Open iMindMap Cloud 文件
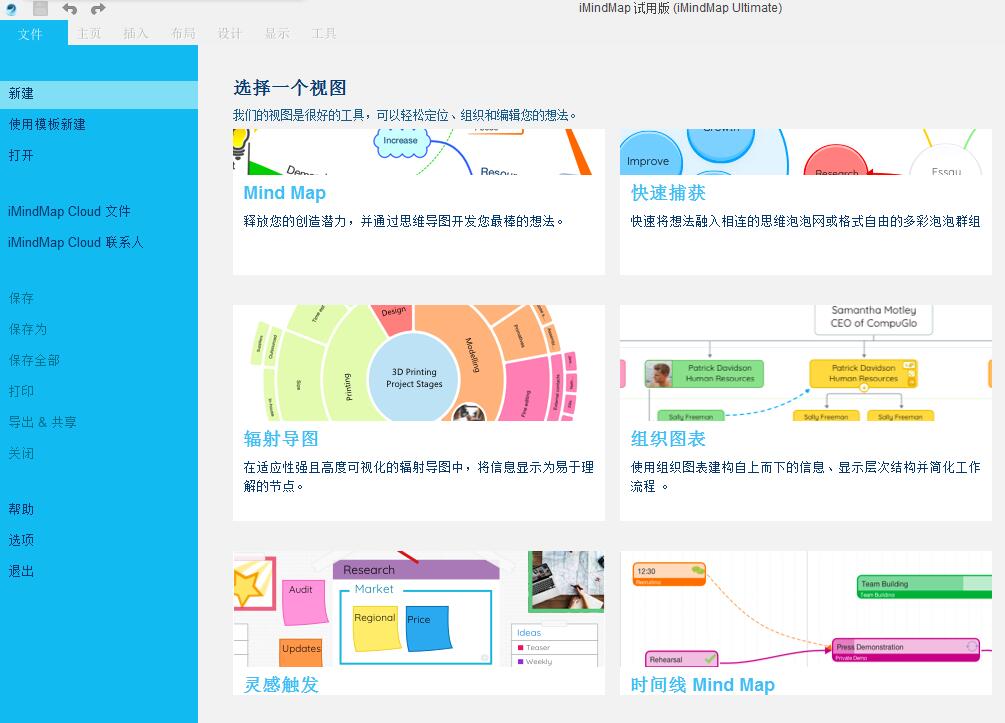The image size is (1005, 723). (x=69, y=212)
